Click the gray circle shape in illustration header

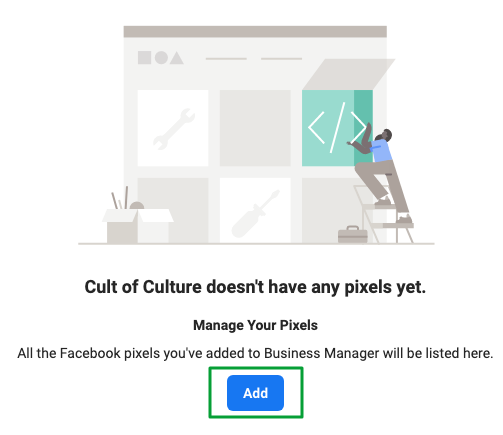(161, 58)
